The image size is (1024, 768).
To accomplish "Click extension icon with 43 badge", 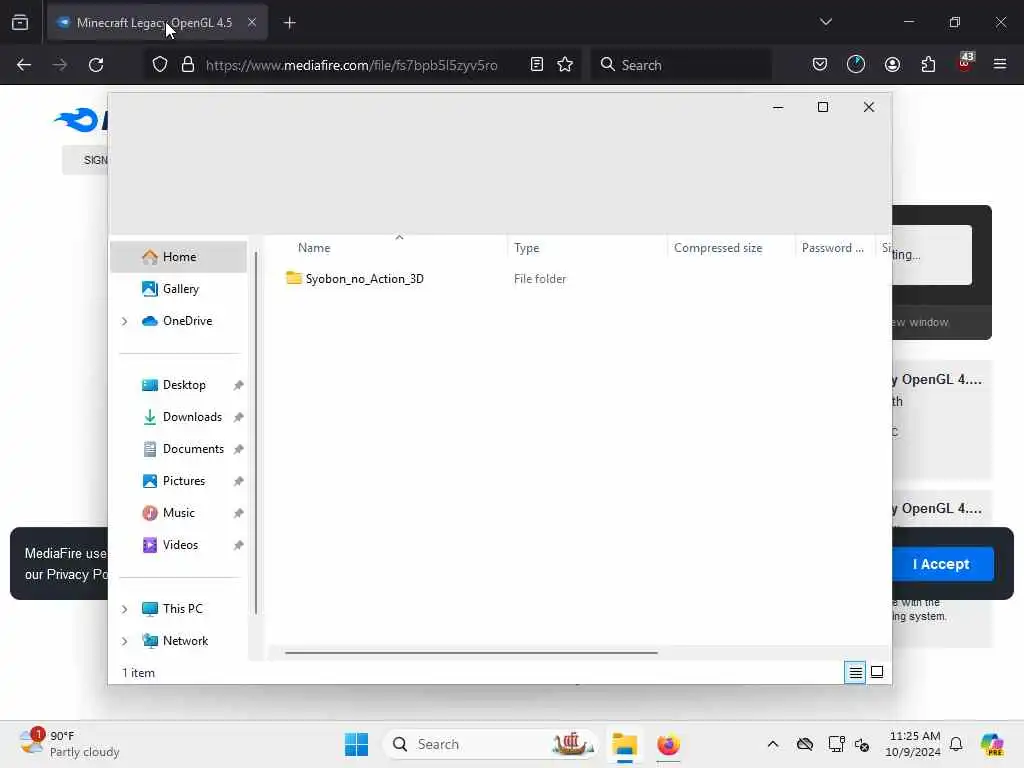I will [x=965, y=63].
